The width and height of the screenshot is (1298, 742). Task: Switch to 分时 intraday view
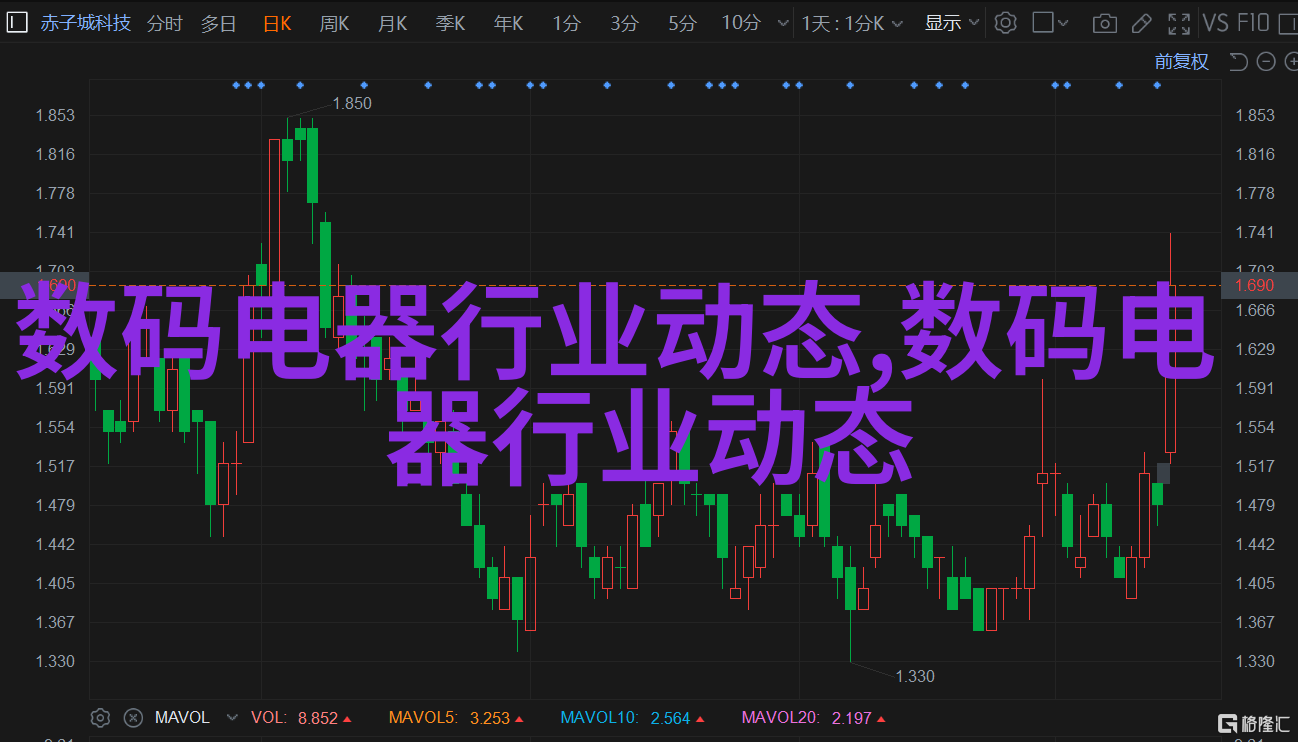[x=165, y=23]
